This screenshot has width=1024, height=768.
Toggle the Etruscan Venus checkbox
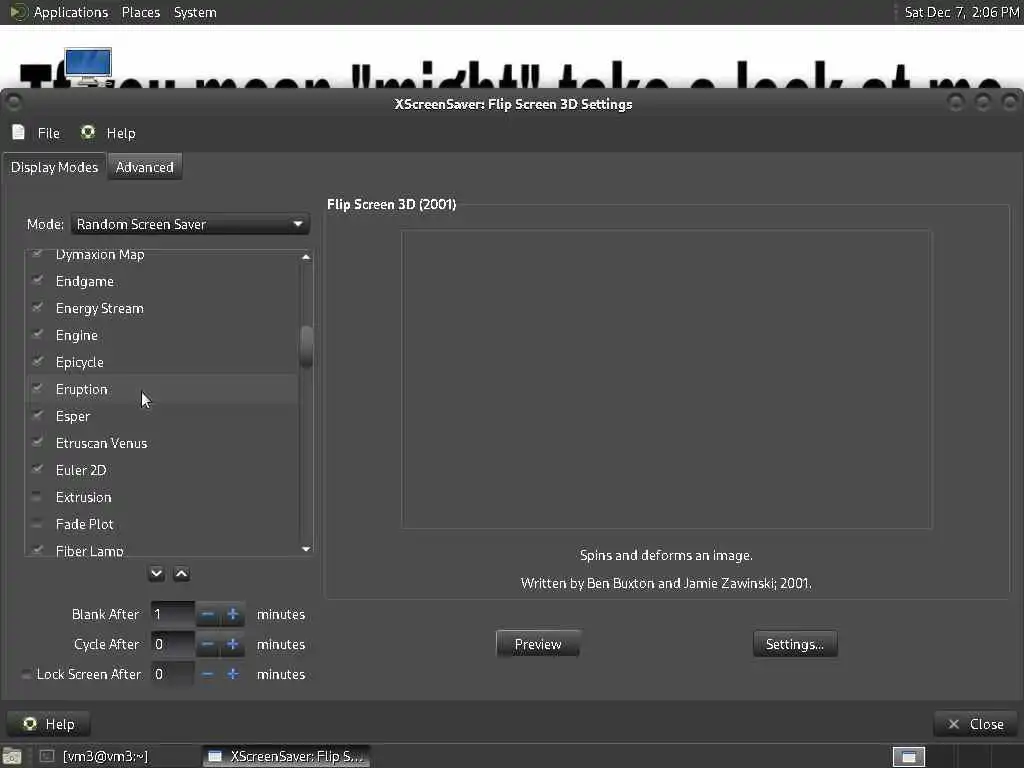coord(37,443)
